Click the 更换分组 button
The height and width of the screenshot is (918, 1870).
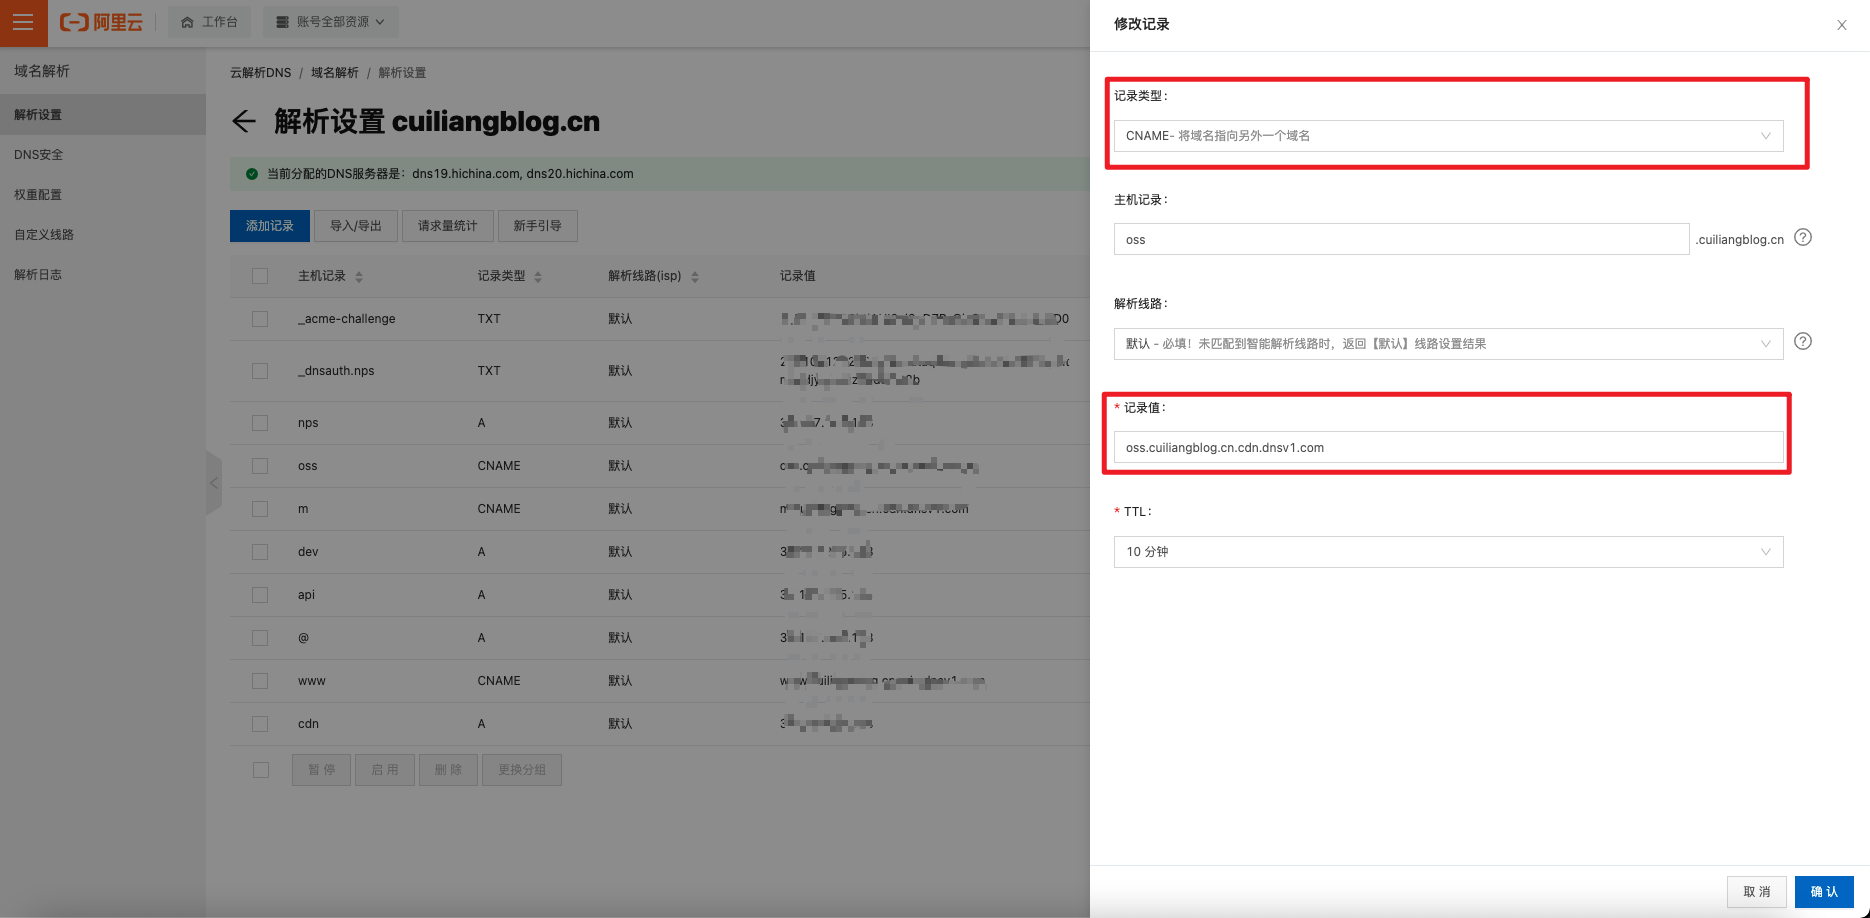tap(522, 770)
